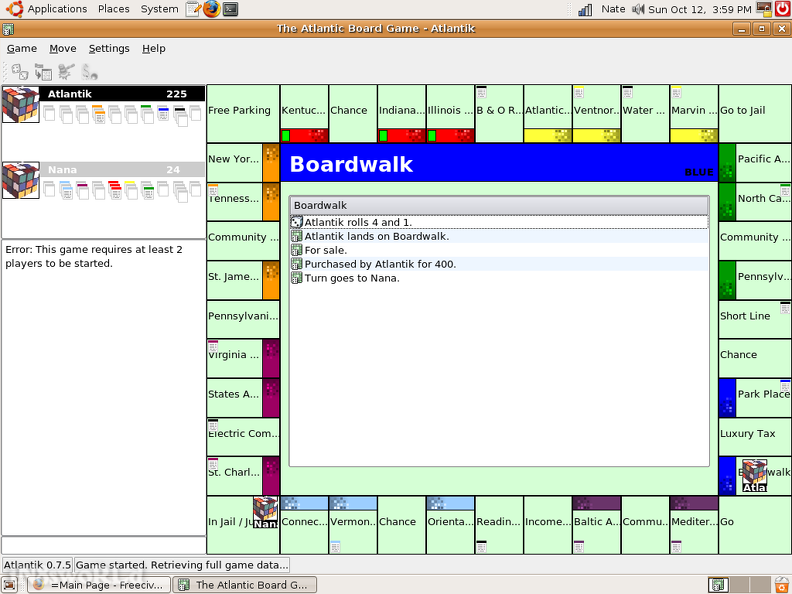Select the Park Place square
792x594 pixels.
tap(755, 398)
